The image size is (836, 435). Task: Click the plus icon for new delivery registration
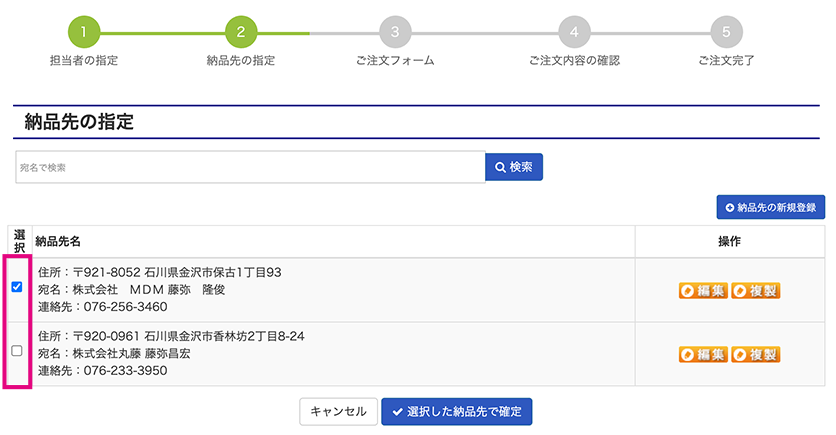[x=729, y=207]
